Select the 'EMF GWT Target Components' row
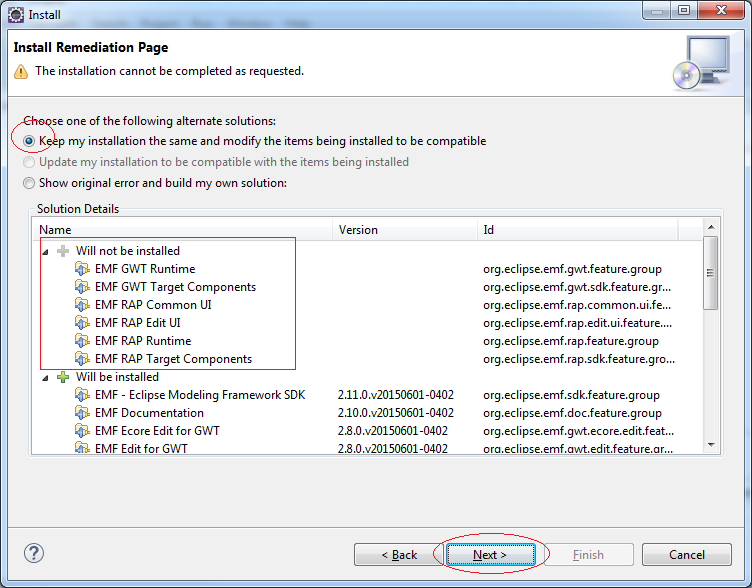Viewport: 752px width, 588px height. [367, 287]
